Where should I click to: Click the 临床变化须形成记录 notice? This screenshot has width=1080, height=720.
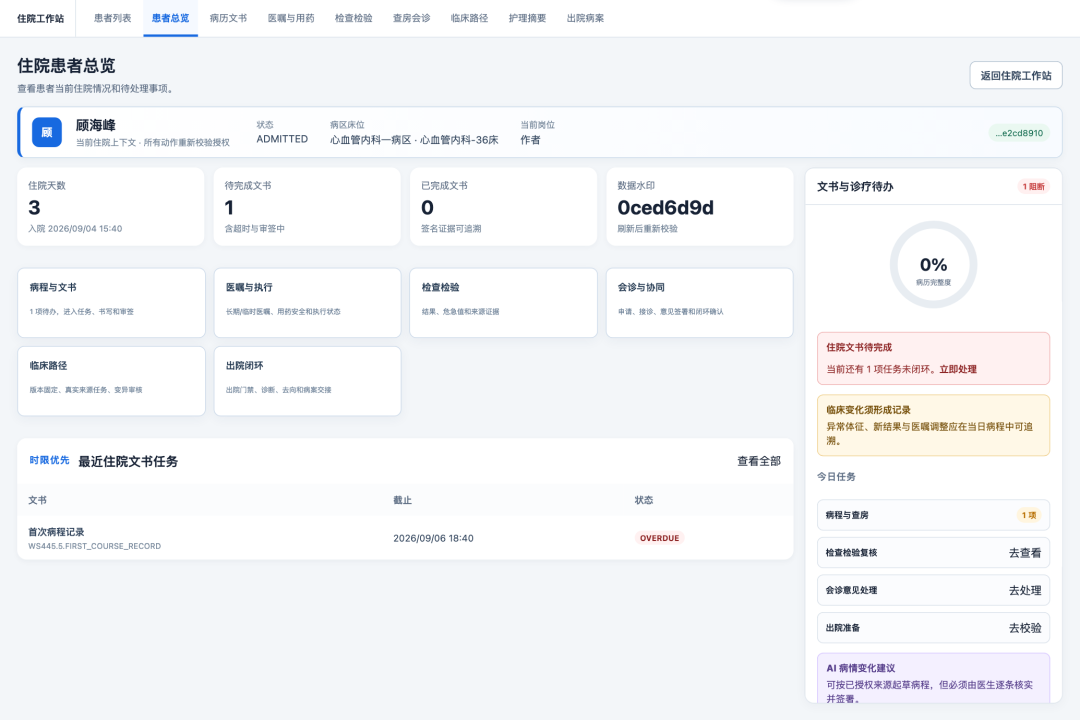933,425
